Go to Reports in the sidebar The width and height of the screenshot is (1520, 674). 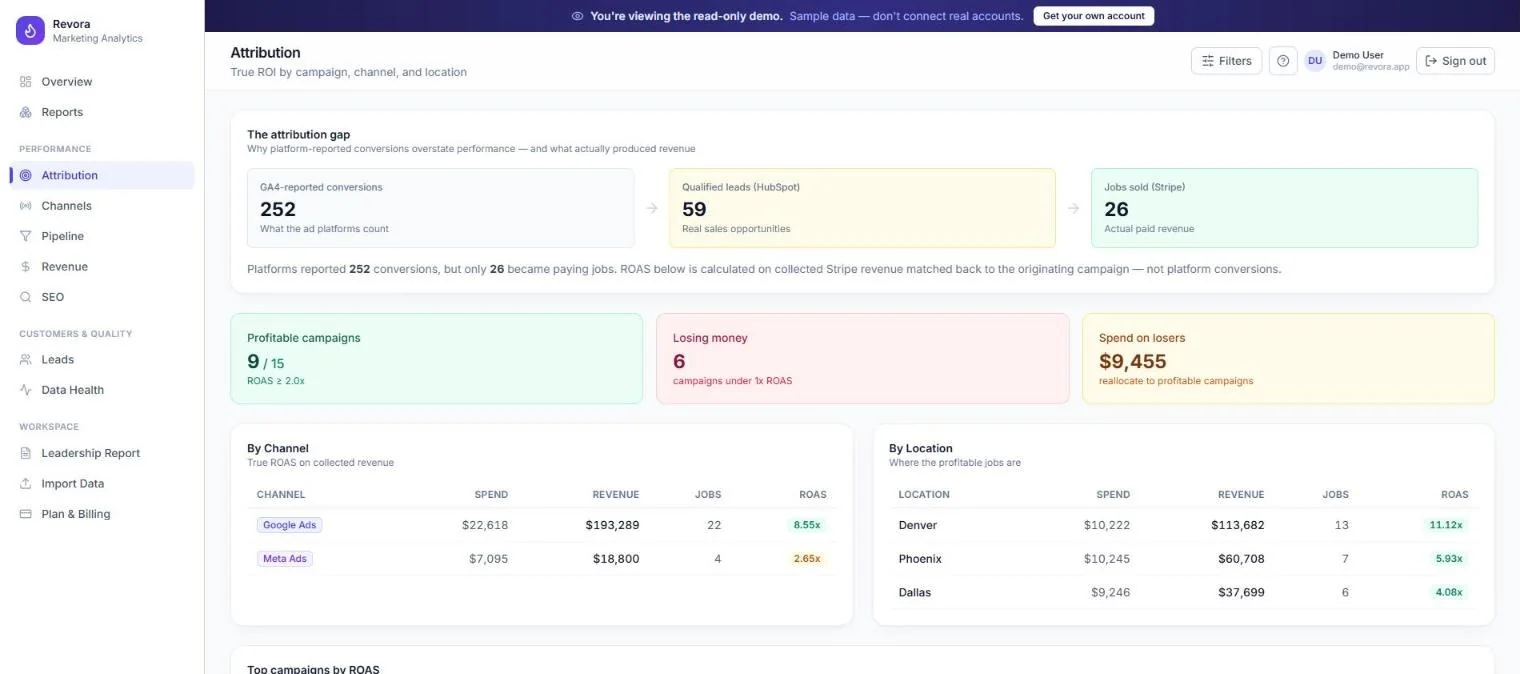tap(102, 112)
